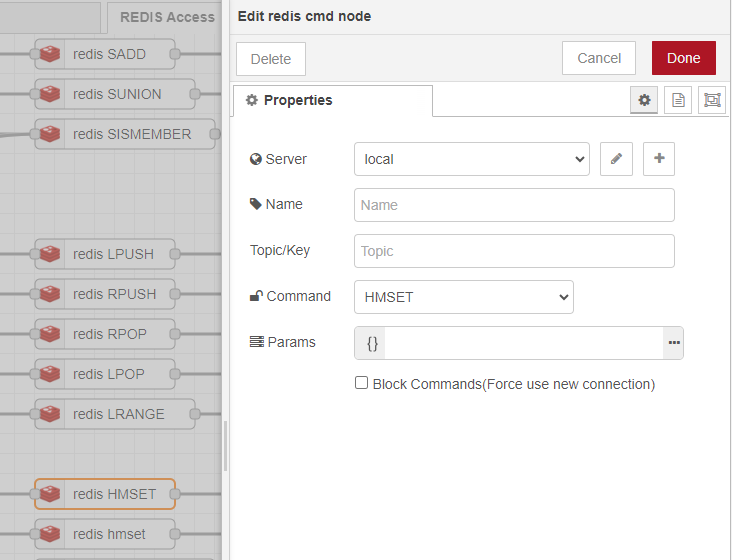Screen dimensions: 732x560
Task: Click the Delete button
Action: (x=271, y=59)
